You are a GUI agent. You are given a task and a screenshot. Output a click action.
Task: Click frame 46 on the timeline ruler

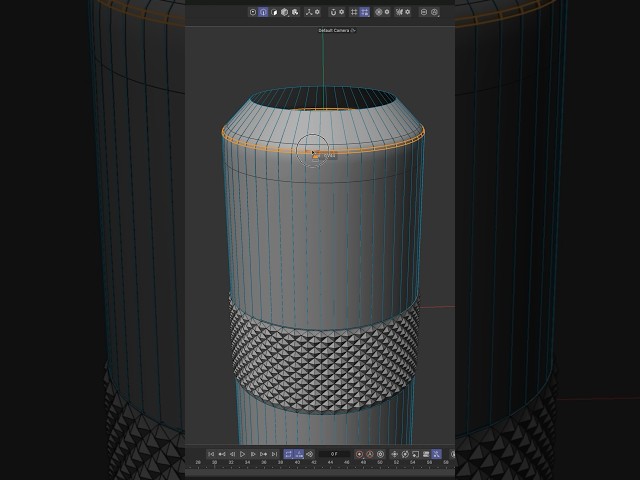click(347, 462)
